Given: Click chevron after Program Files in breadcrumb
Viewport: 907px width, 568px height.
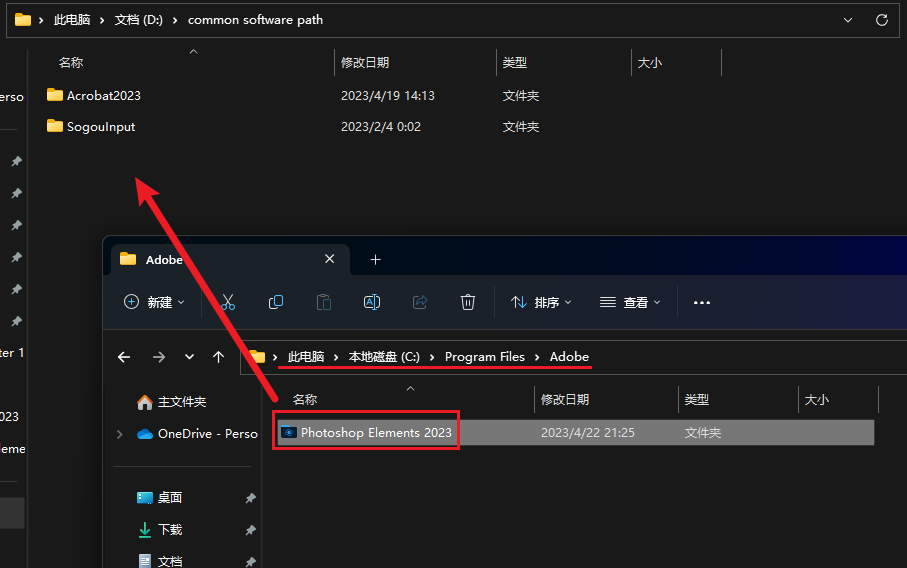Looking at the screenshot, I should tap(537, 357).
